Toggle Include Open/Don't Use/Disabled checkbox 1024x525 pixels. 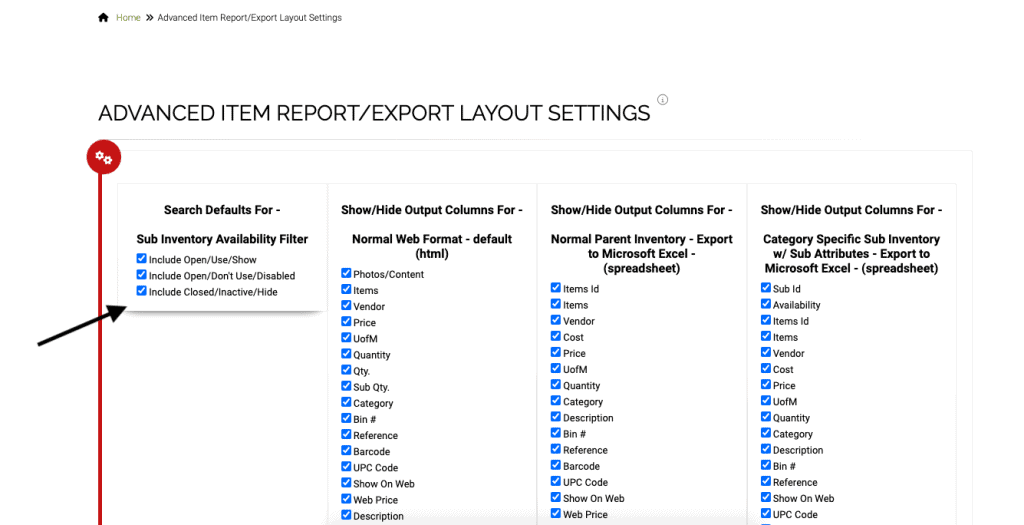click(x=142, y=275)
